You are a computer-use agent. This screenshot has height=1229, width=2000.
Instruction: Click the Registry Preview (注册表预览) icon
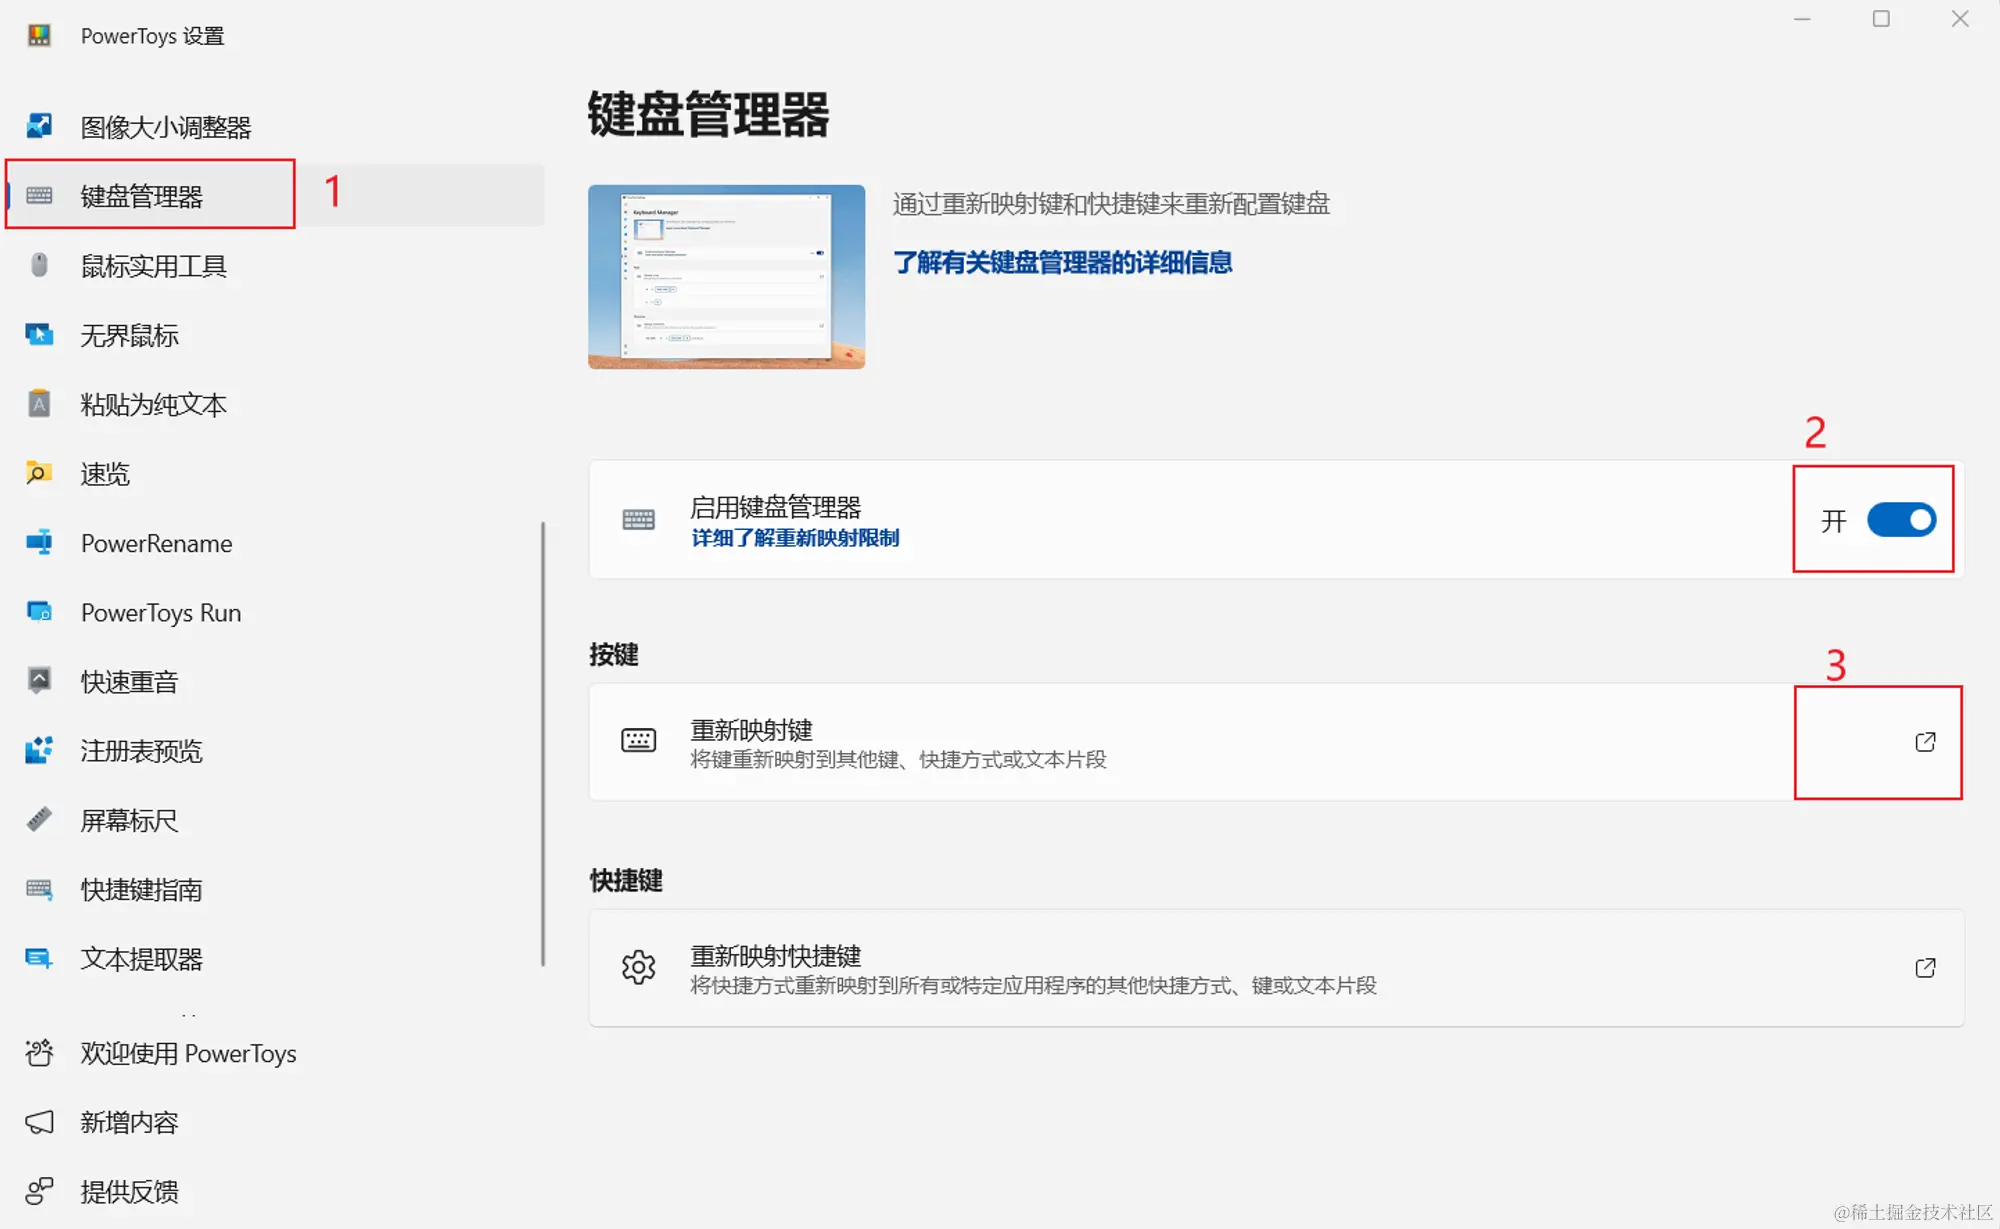click(39, 750)
